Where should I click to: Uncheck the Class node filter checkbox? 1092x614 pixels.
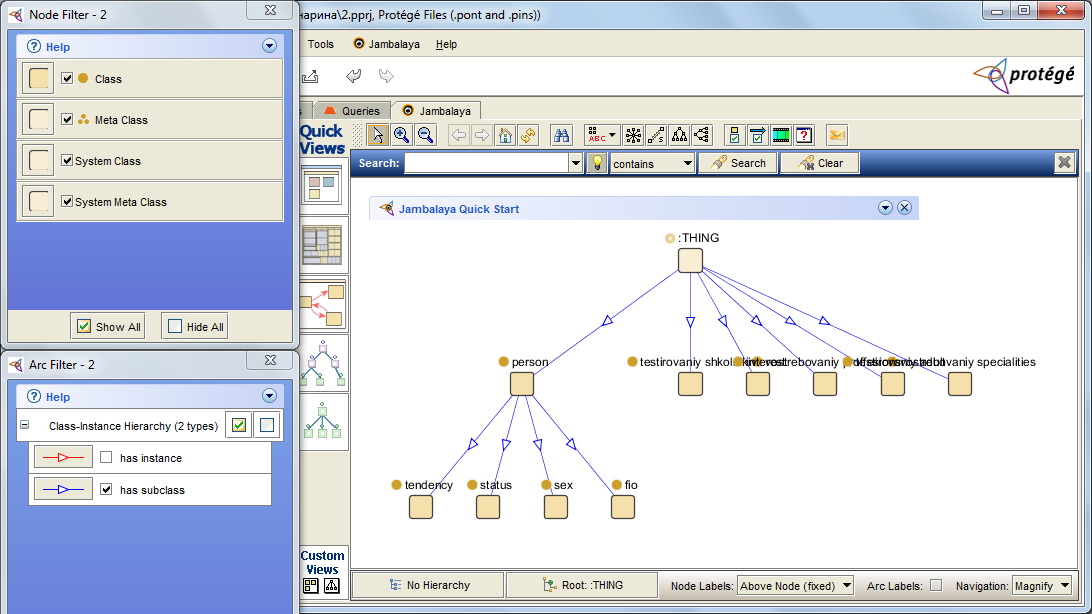click(x=67, y=78)
